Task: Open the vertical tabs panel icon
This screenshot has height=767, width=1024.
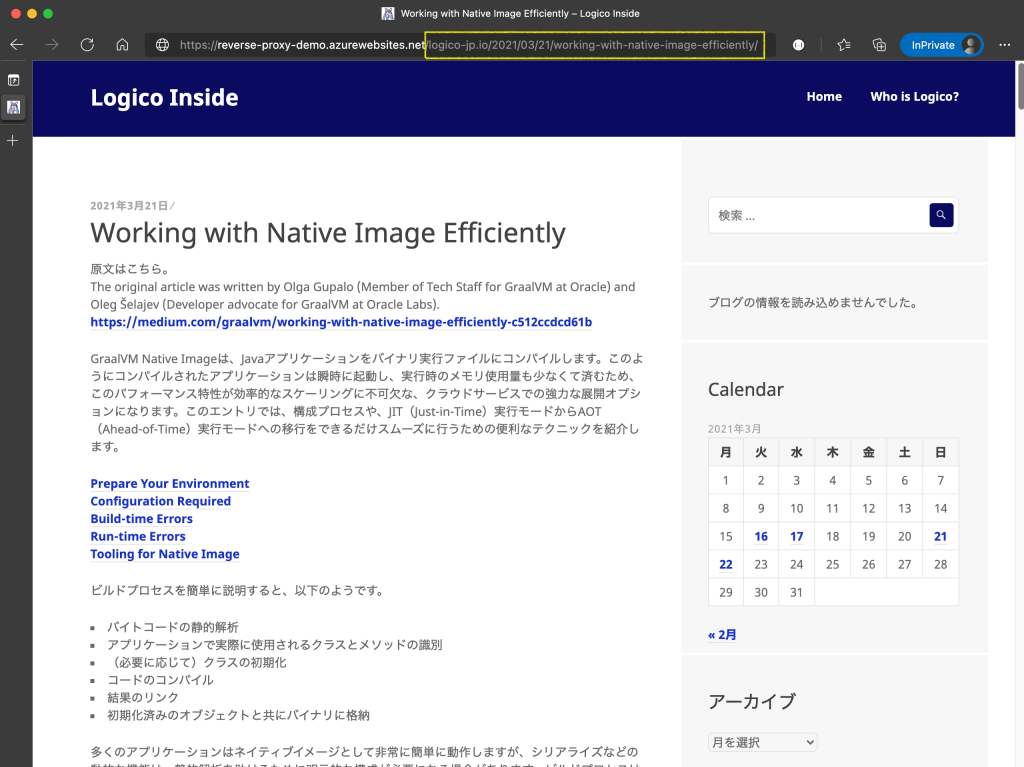Action: pyautogui.click(x=14, y=80)
